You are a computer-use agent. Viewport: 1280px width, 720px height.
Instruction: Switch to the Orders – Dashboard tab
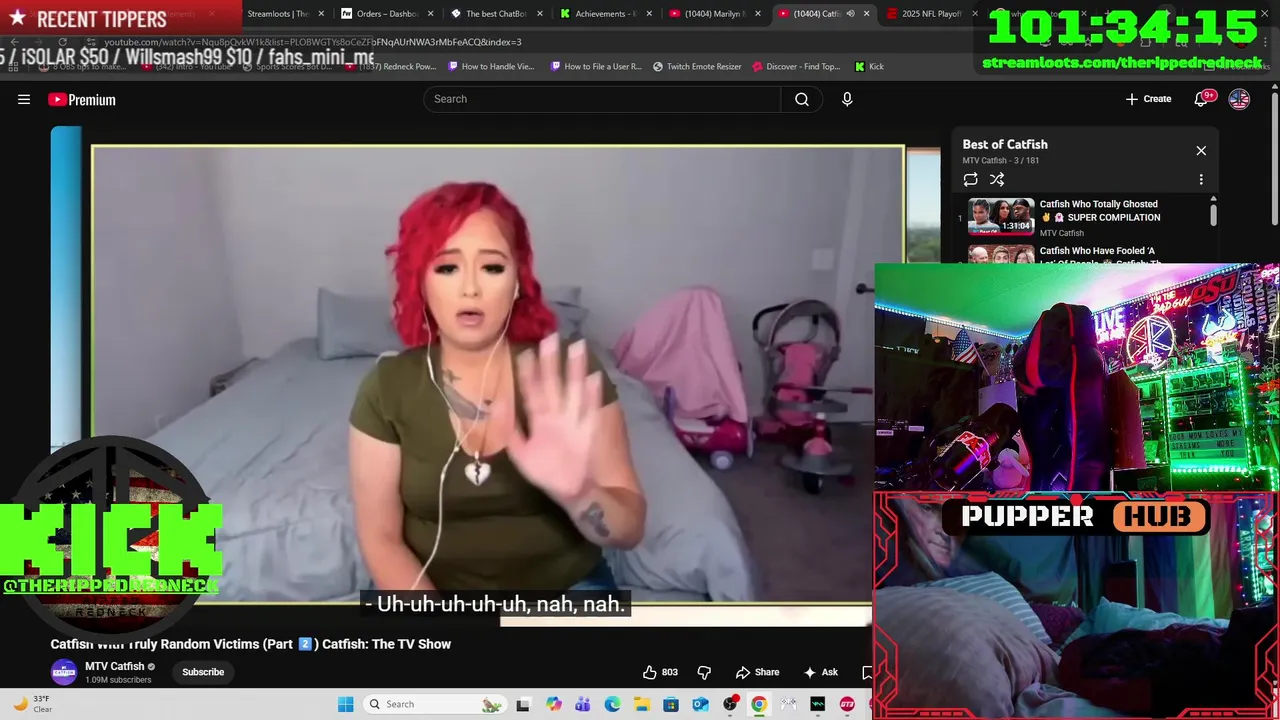388,14
